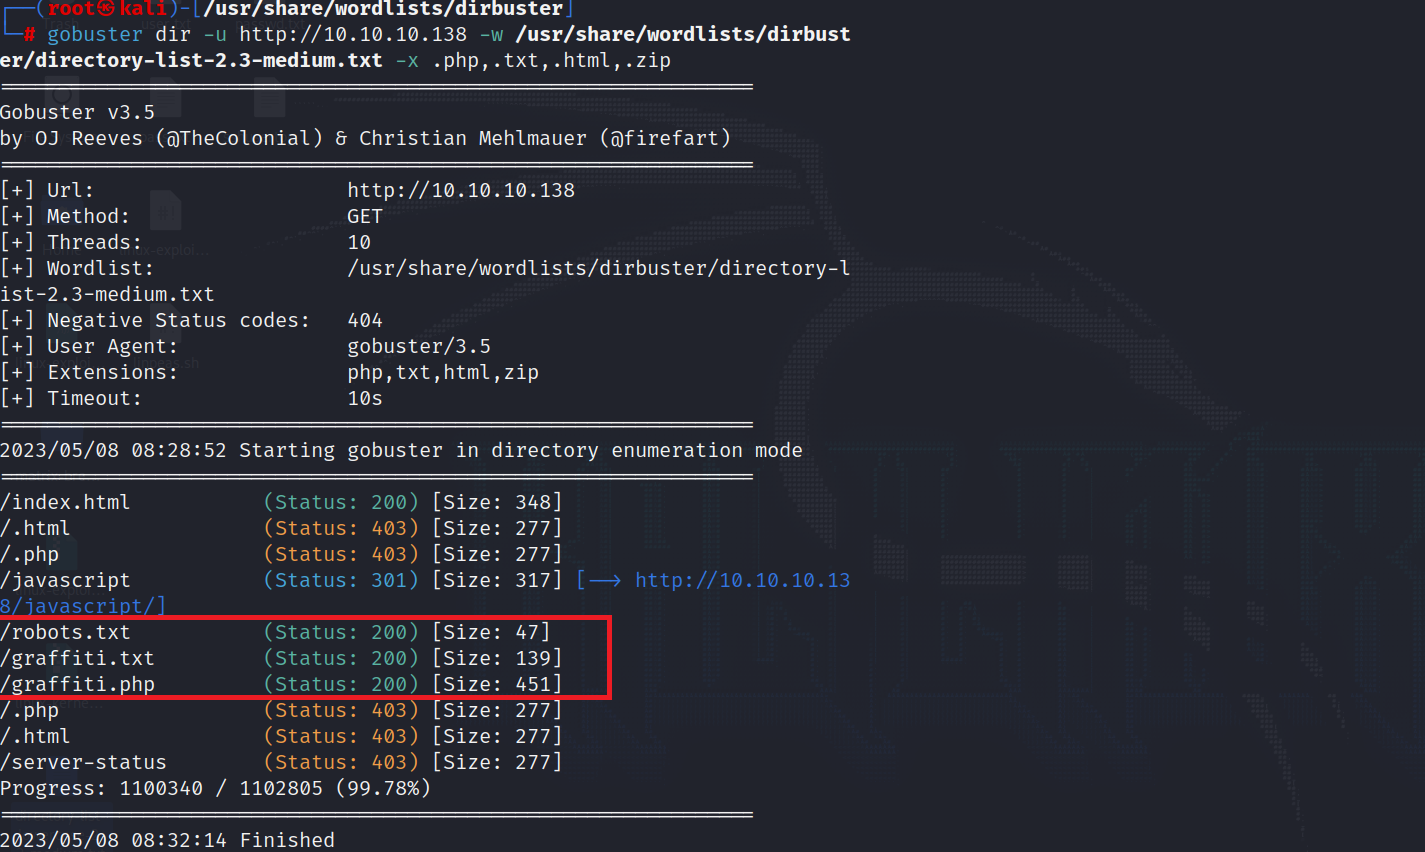Screen dimensions: 1425x852
Task: Click Status: 403 on the /server-status row
Action: click(x=341, y=762)
